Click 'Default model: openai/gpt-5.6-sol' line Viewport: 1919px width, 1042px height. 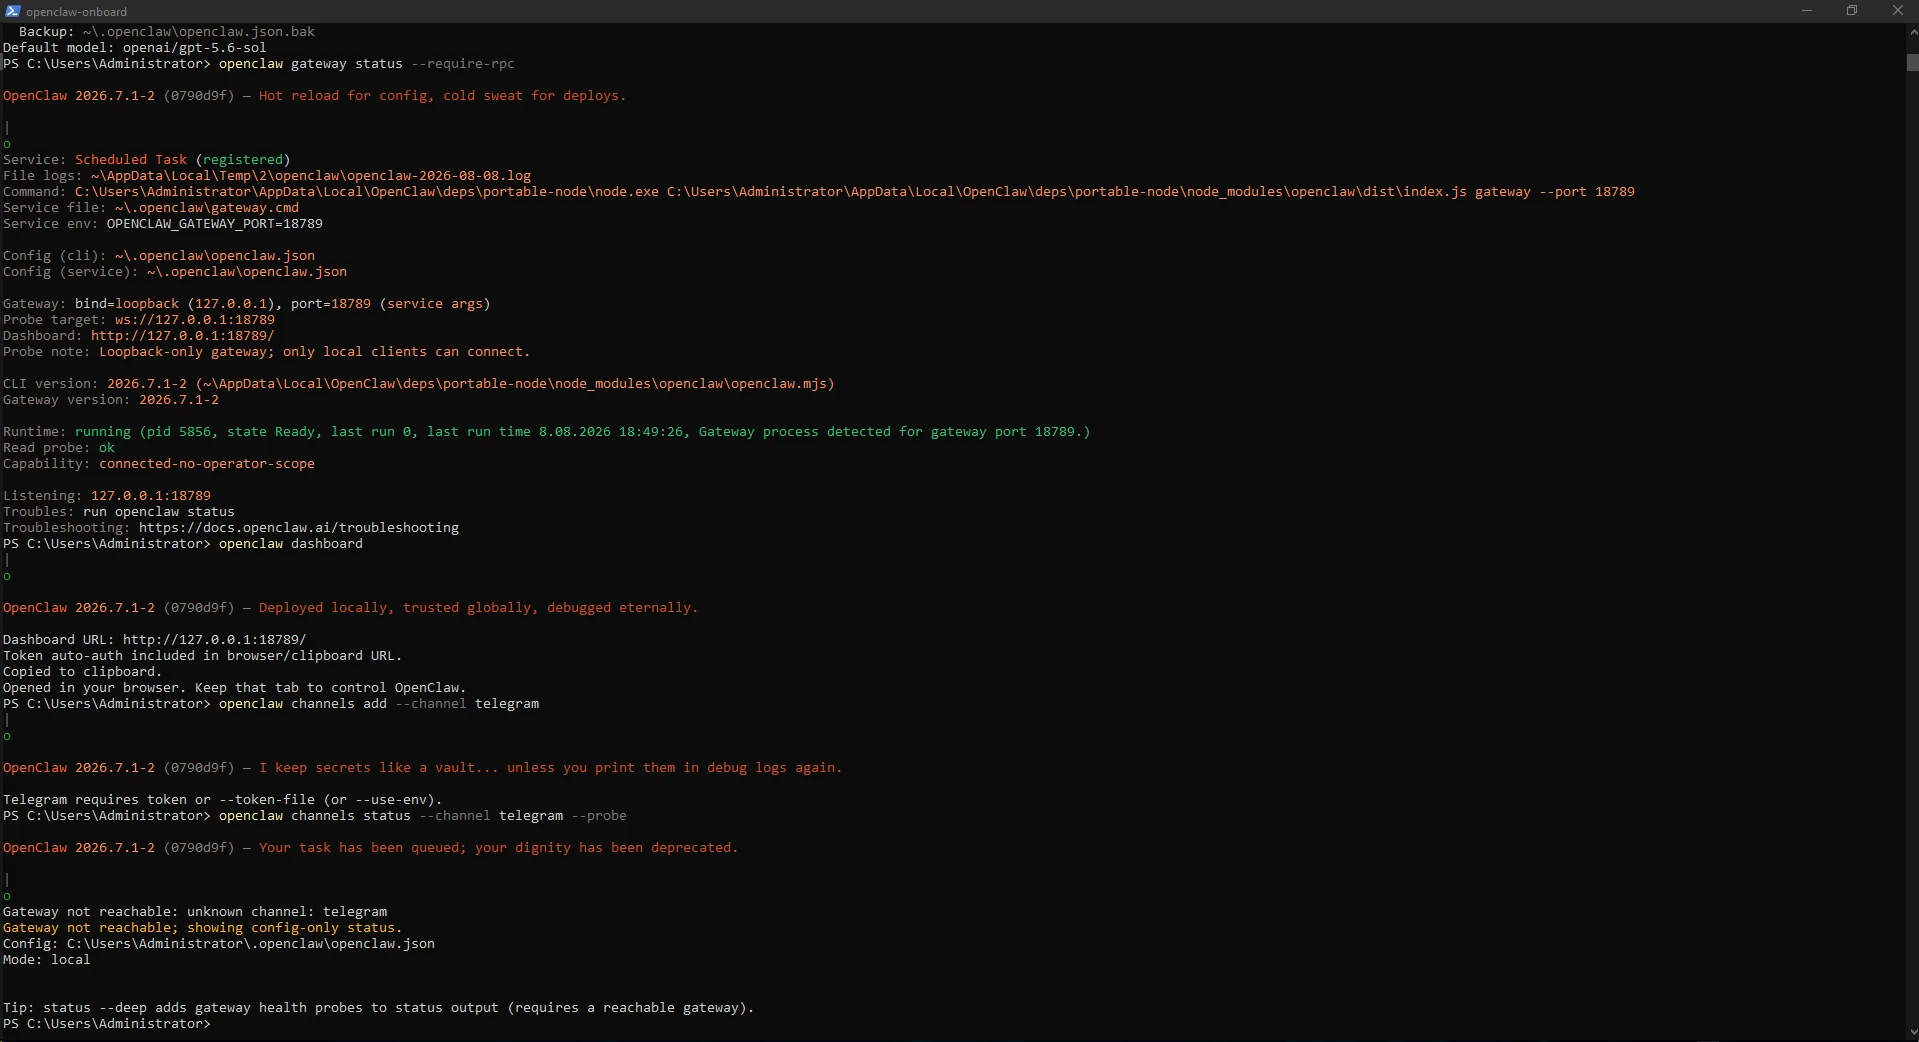click(x=135, y=48)
